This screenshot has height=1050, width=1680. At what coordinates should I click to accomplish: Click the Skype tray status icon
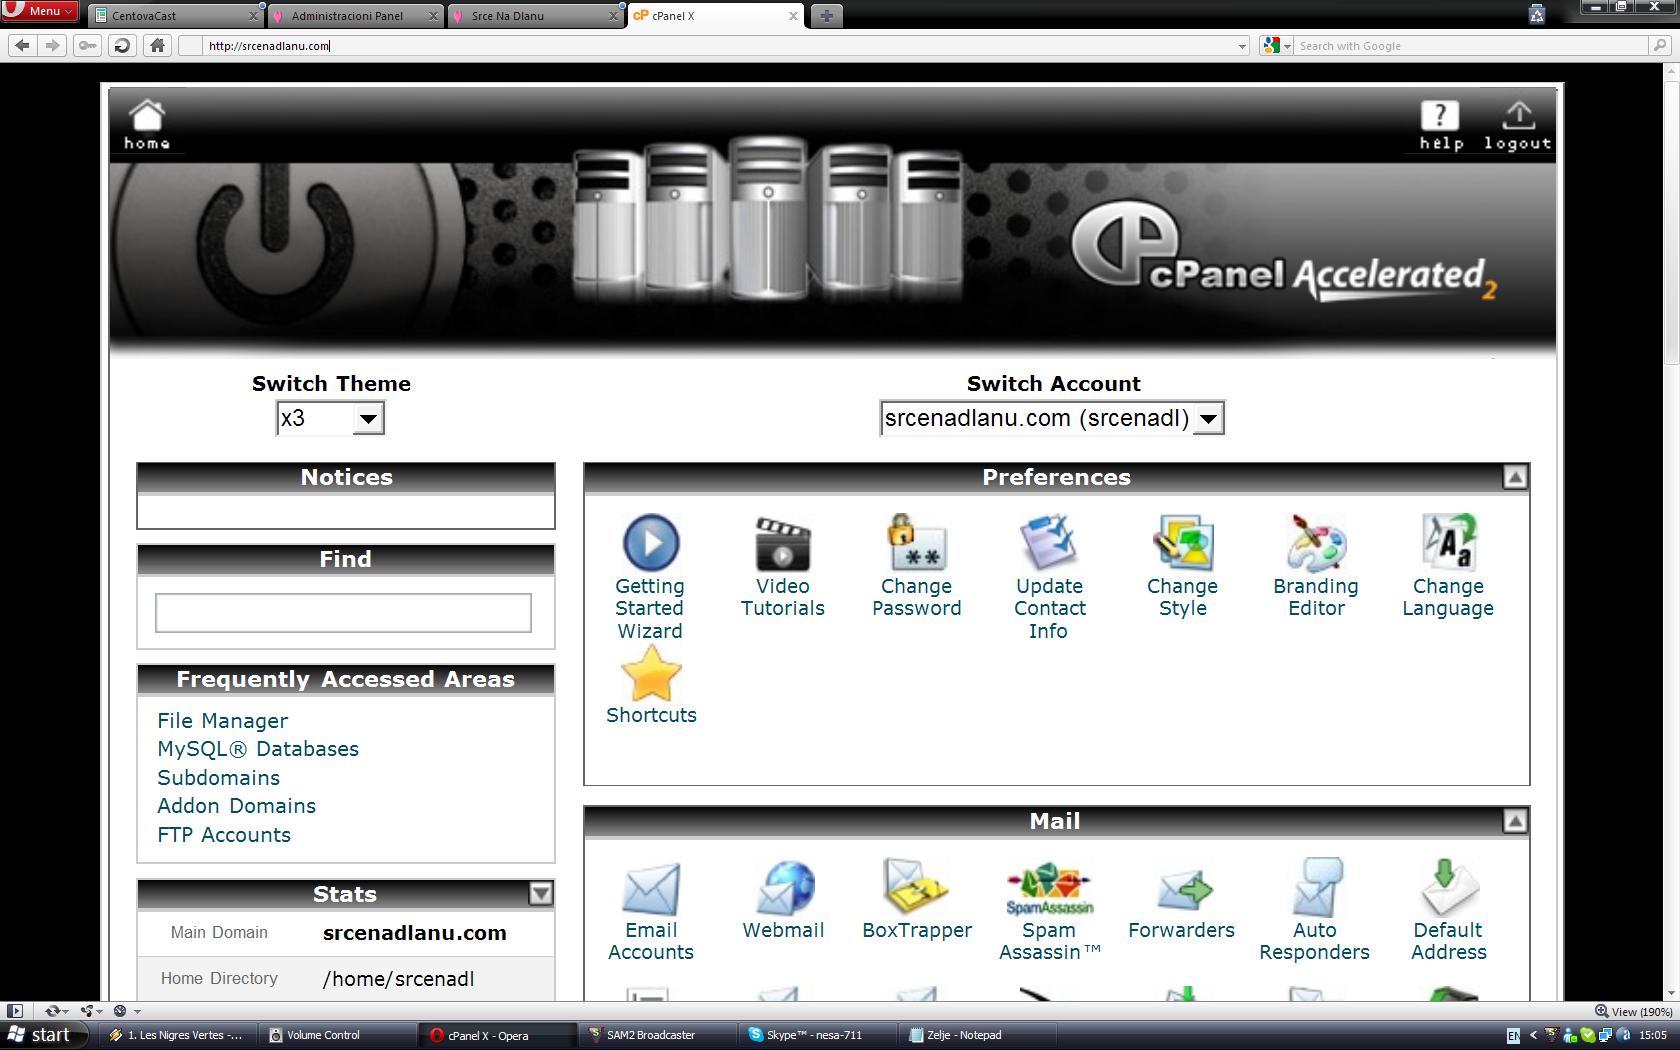point(1588,1035)
